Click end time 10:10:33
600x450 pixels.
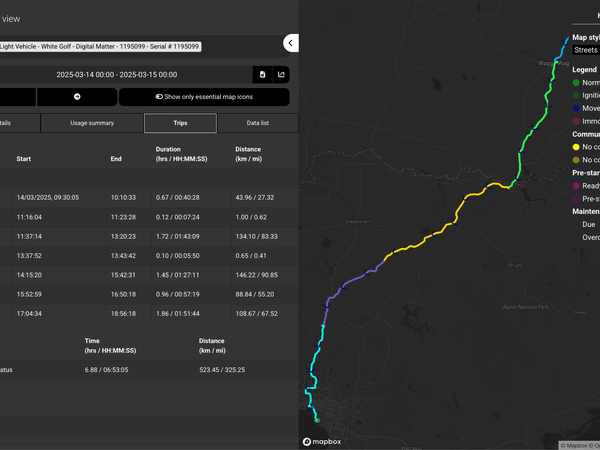(x=123, y=197)
